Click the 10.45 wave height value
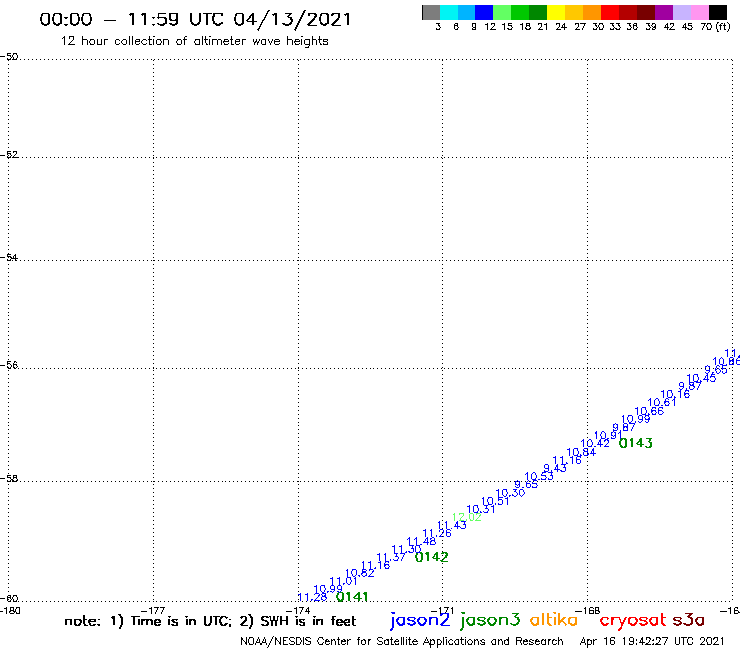This screenshot has width=740, height=650. 701,378
